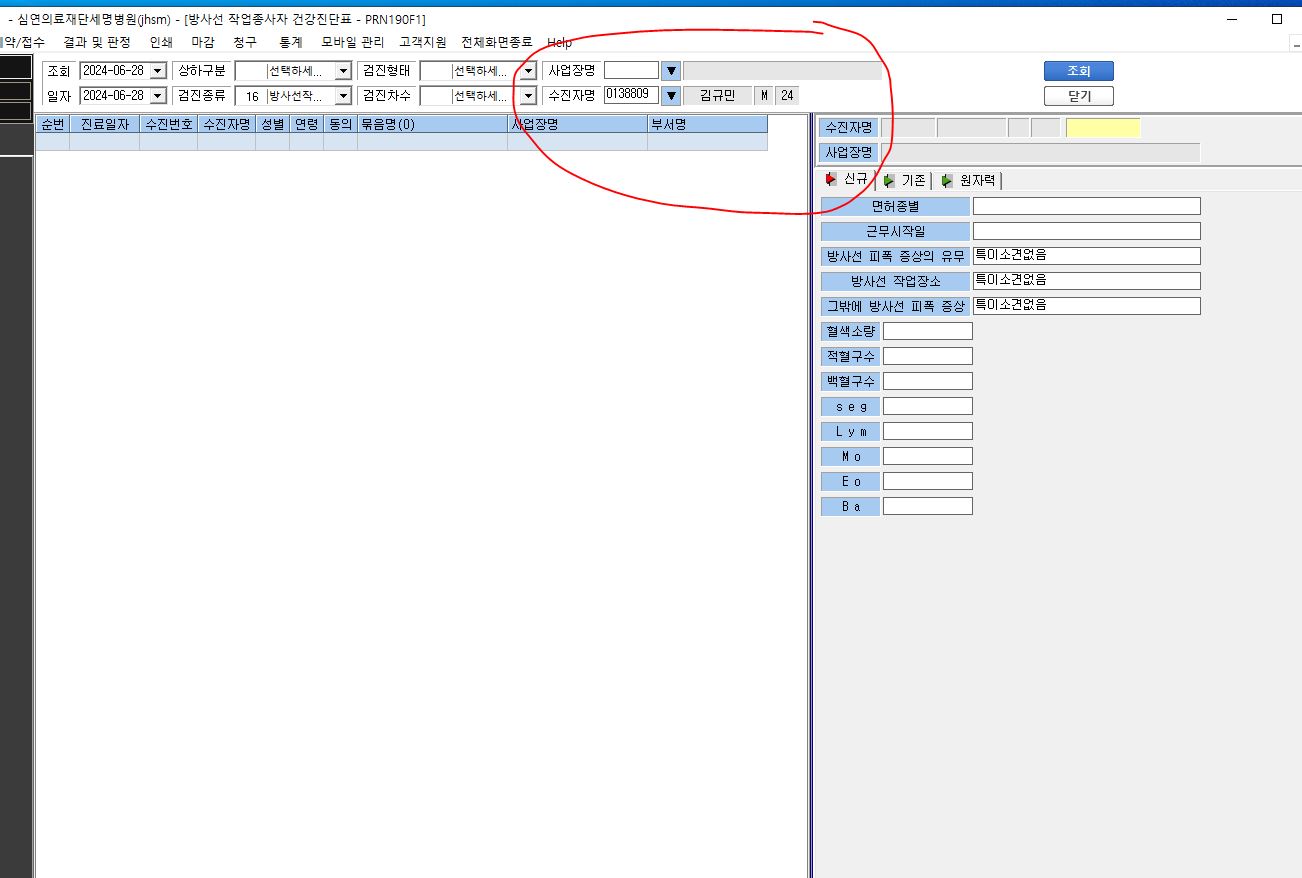
Task: Expand the 검진차수 dropdown
Action: point(528,96)
